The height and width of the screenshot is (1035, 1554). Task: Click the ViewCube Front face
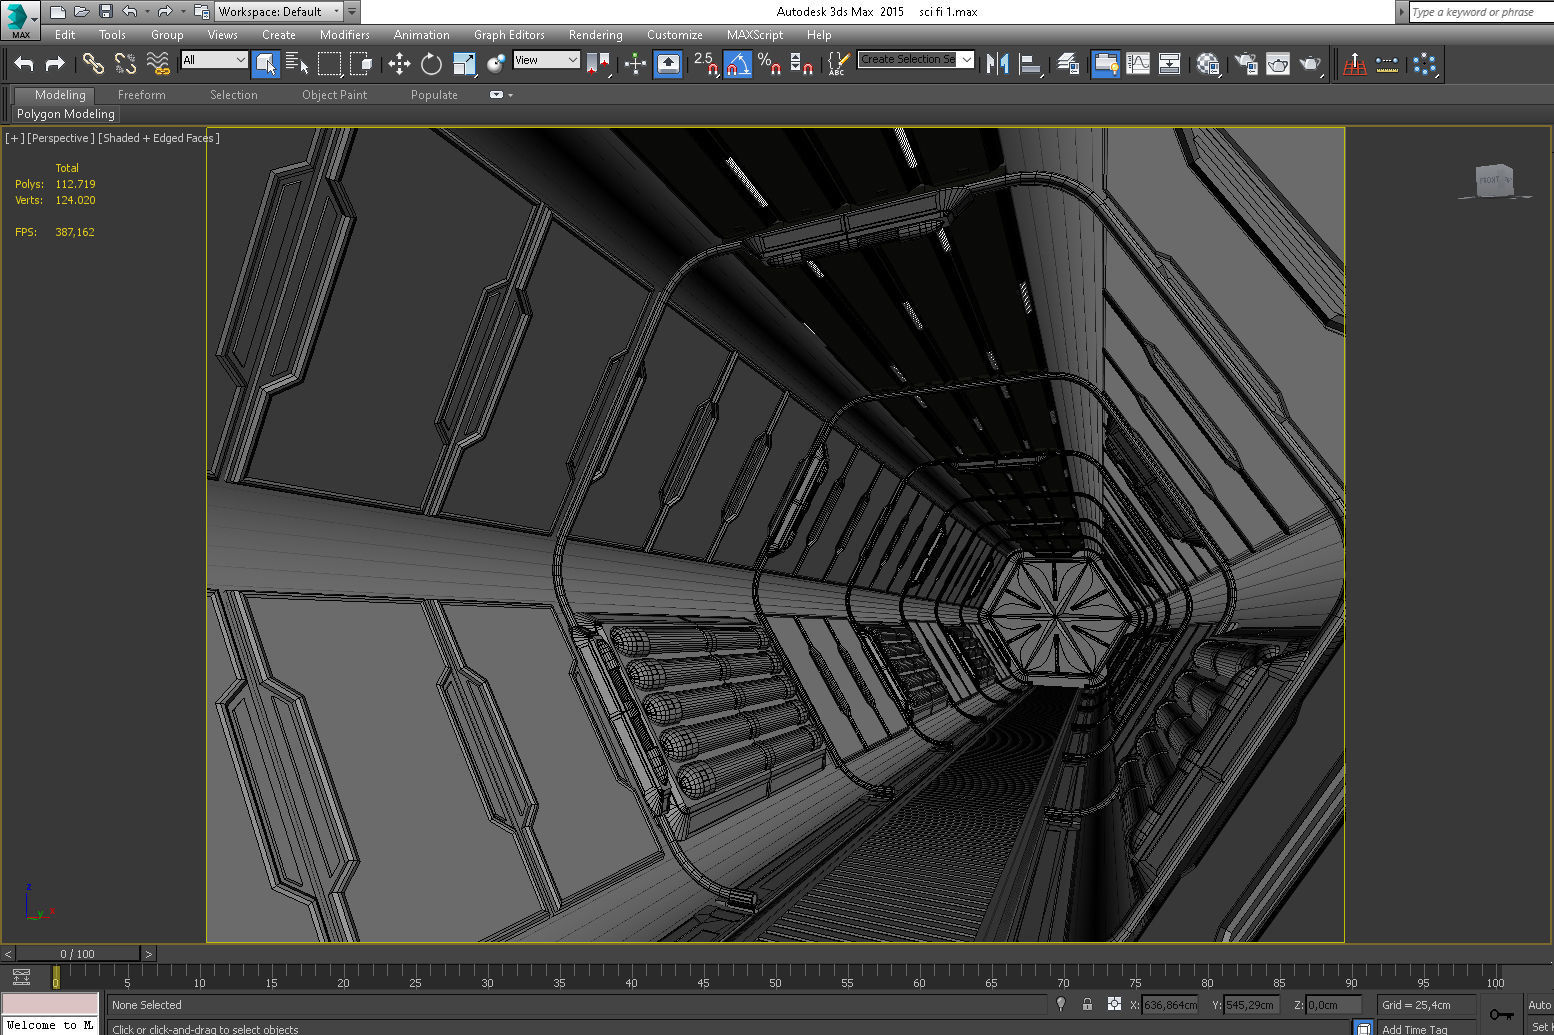coord(1489,180)
